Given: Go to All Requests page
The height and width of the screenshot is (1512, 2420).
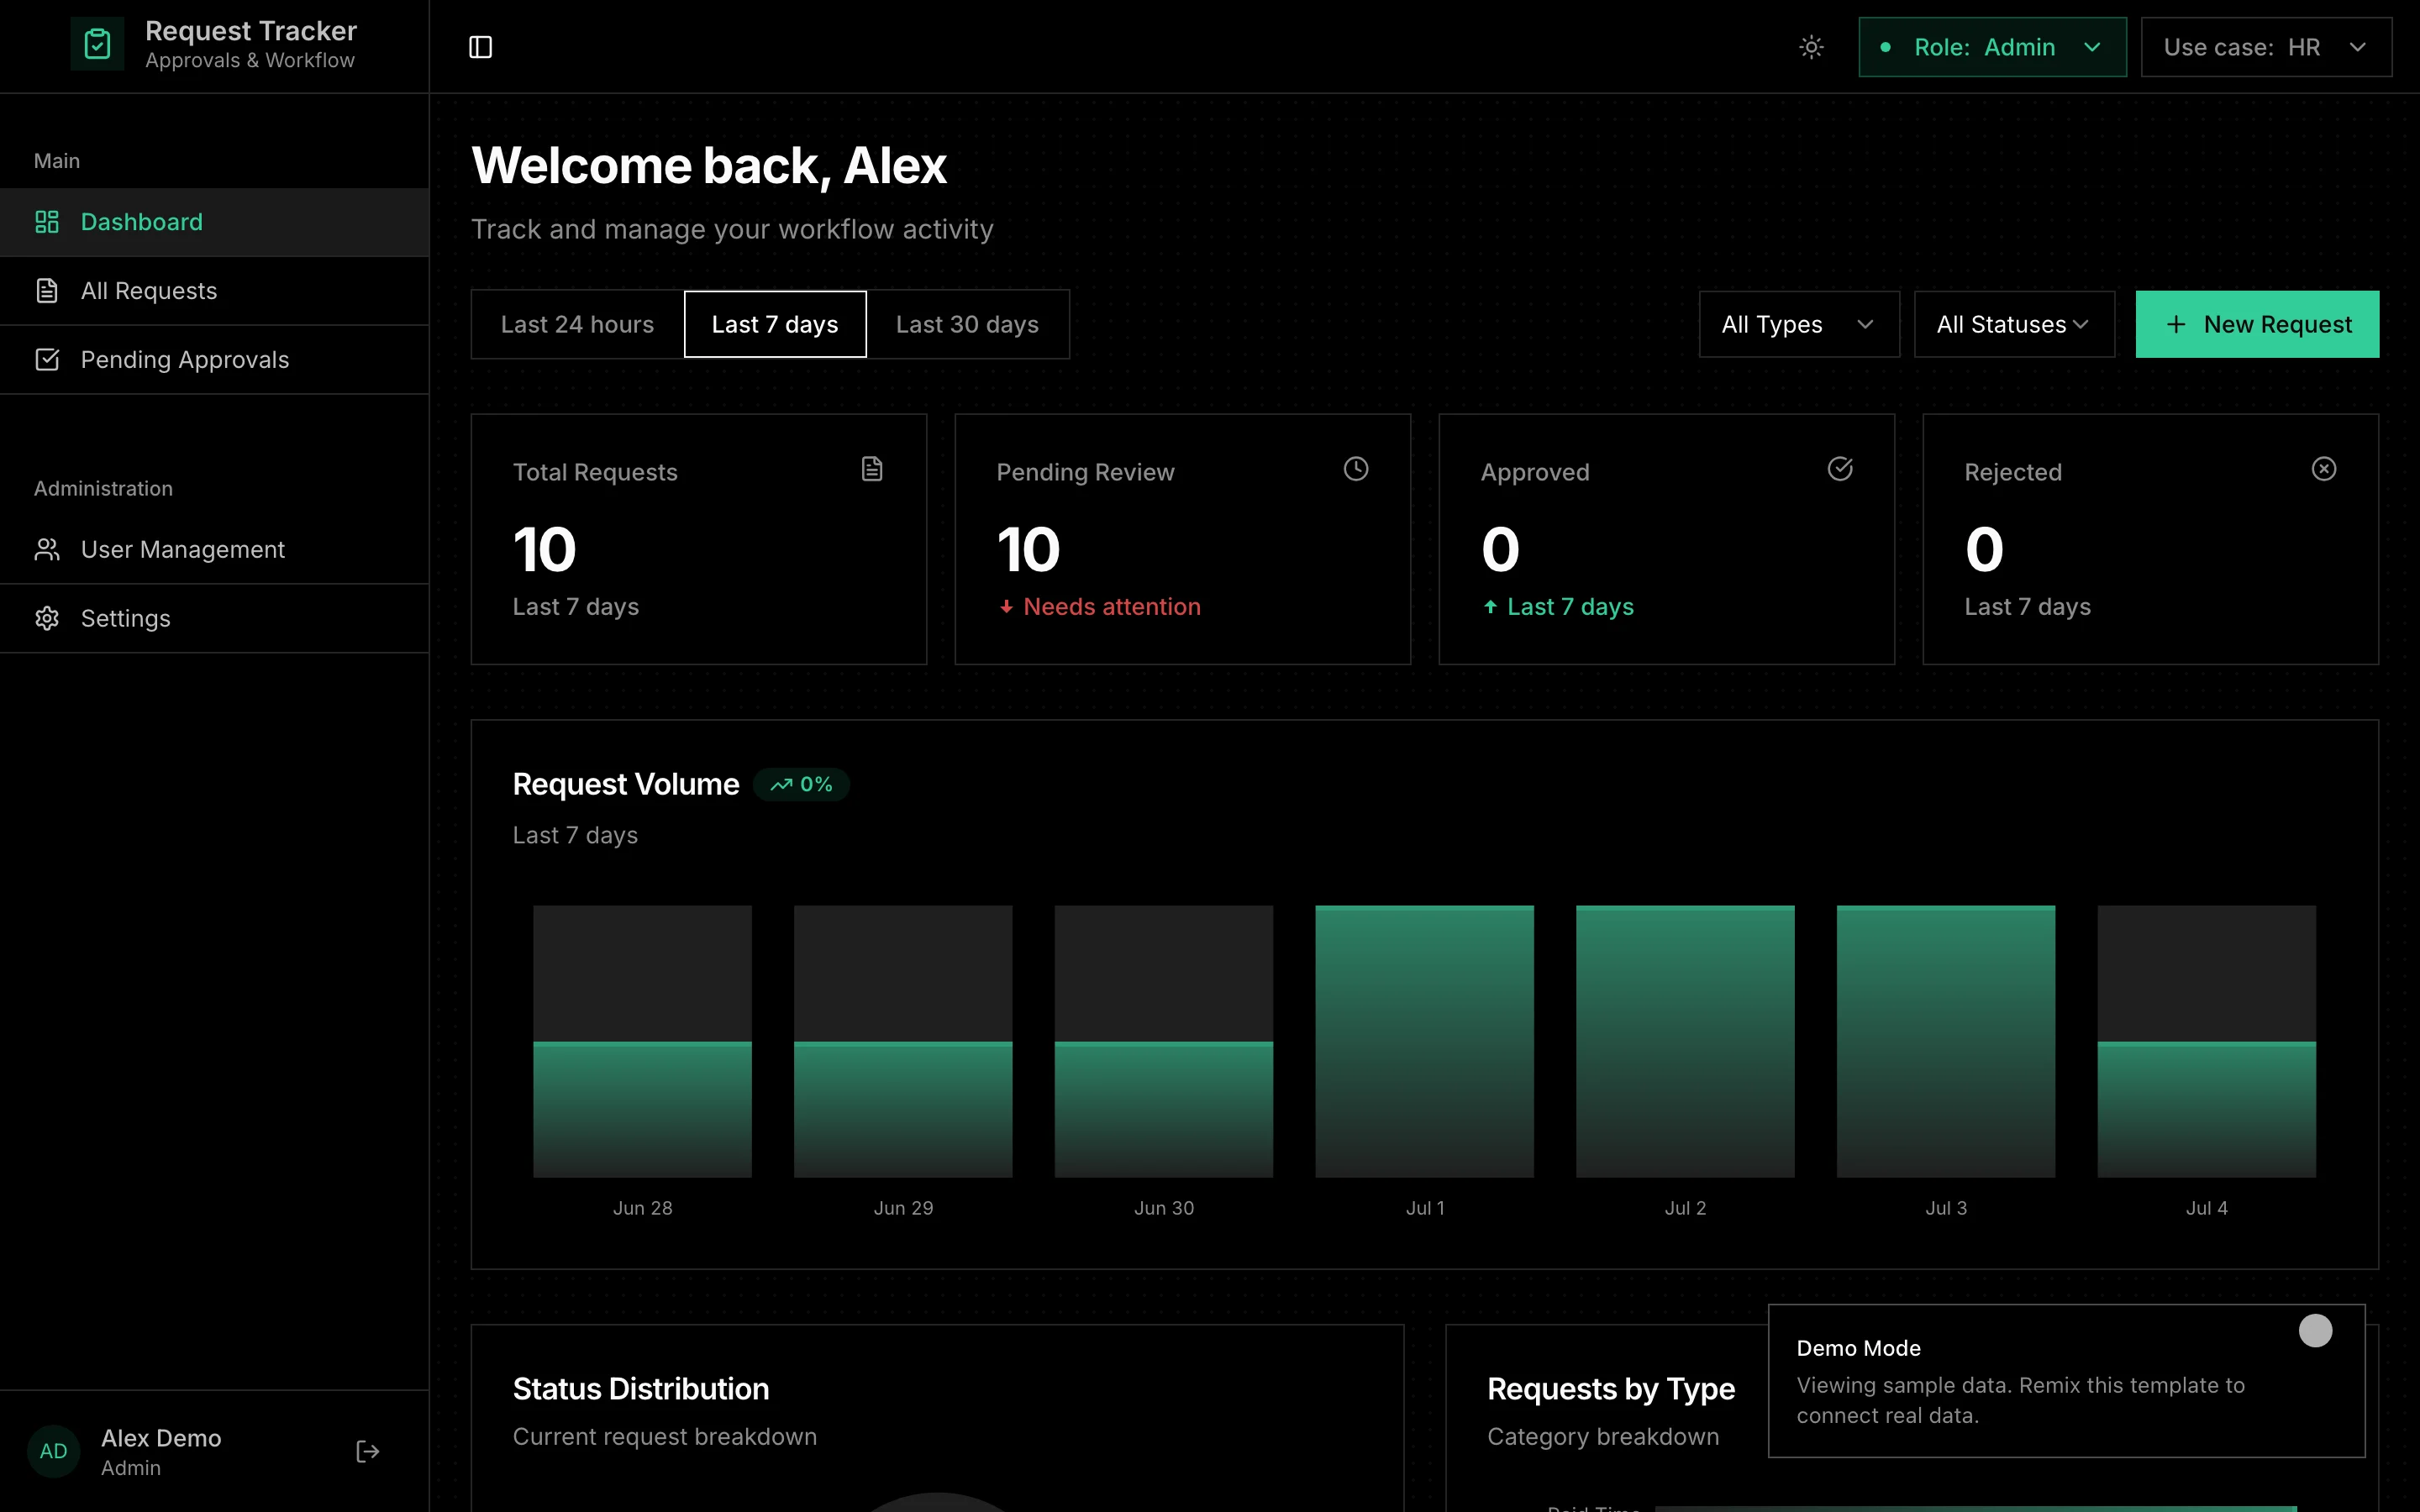Looking at the screenshot, I should pyautogui.click(x=214, y=291).
